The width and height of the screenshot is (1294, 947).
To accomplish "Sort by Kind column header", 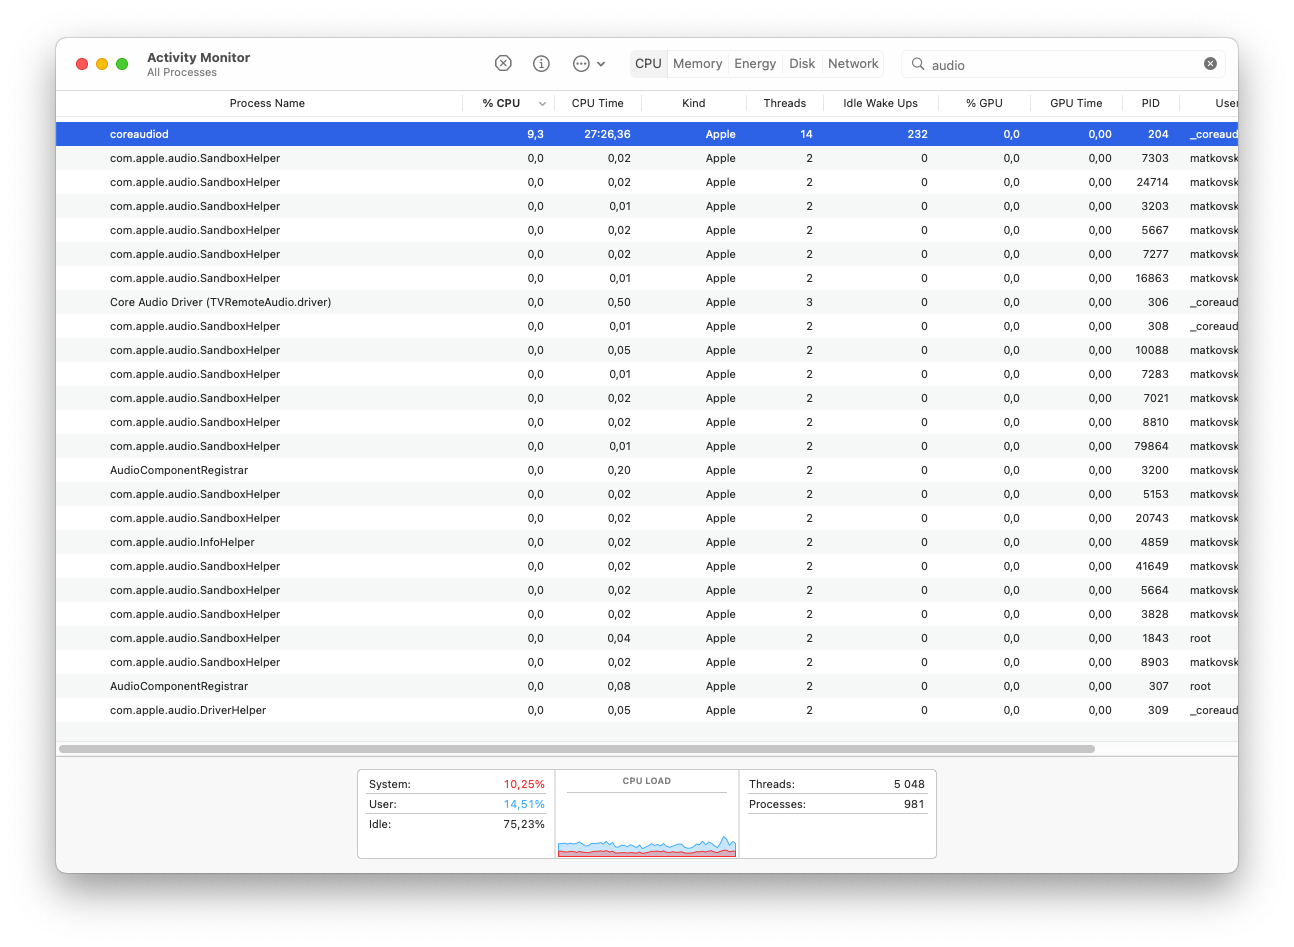I will coord(693,103).
